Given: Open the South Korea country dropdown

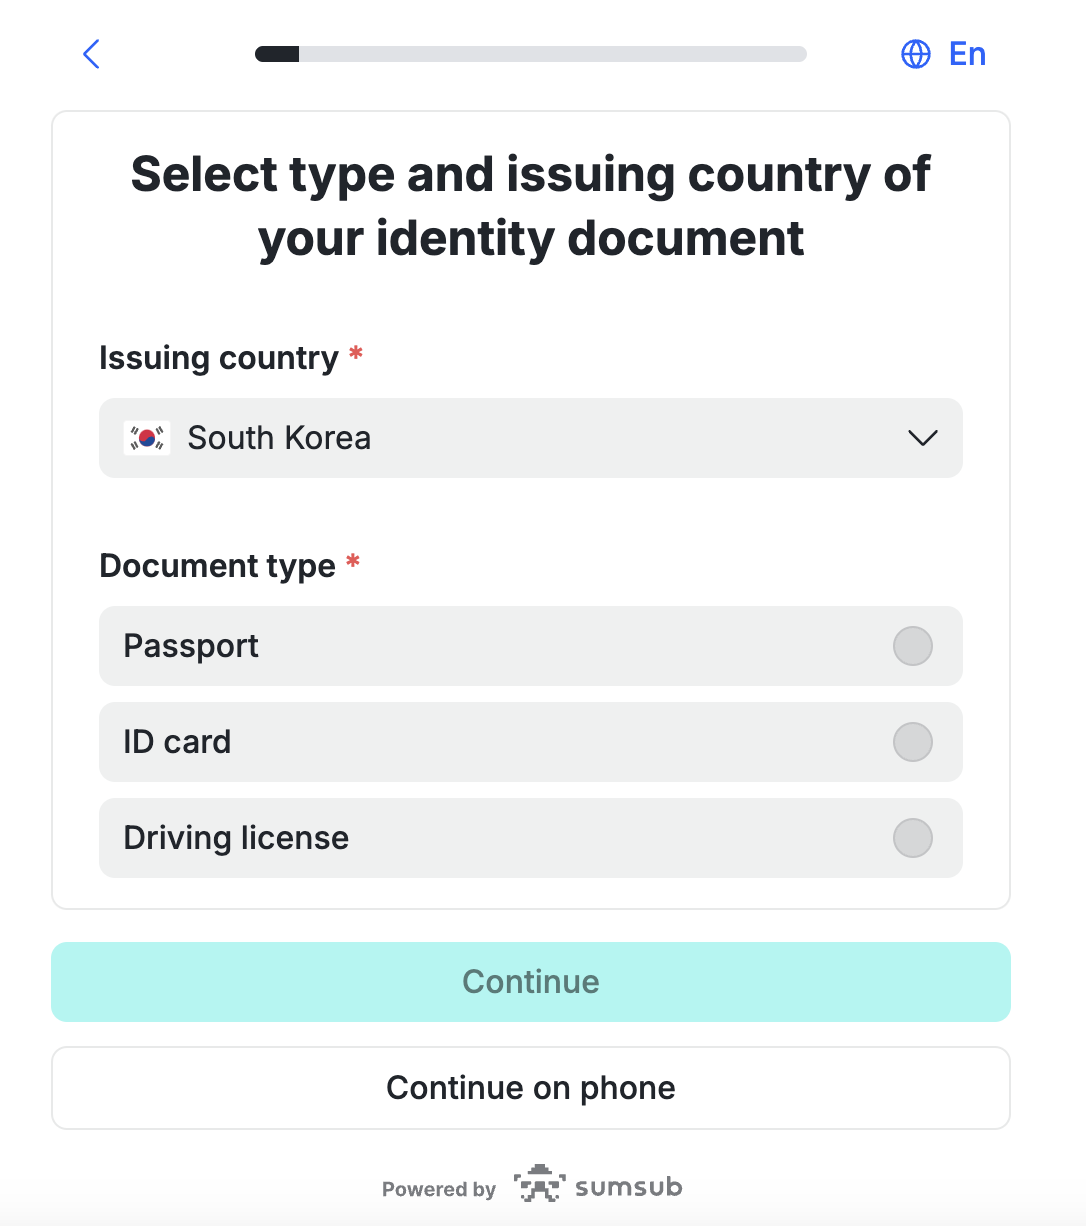Looking at the screenshot, I should click(x=531, y=438).
